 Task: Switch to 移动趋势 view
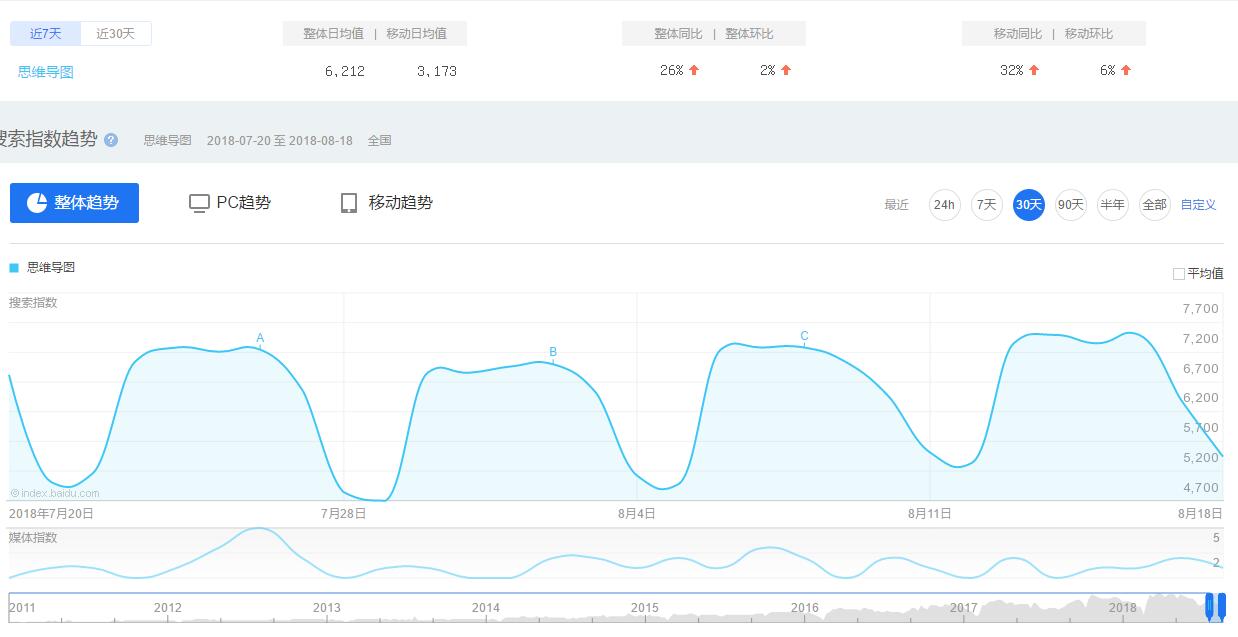386,203
